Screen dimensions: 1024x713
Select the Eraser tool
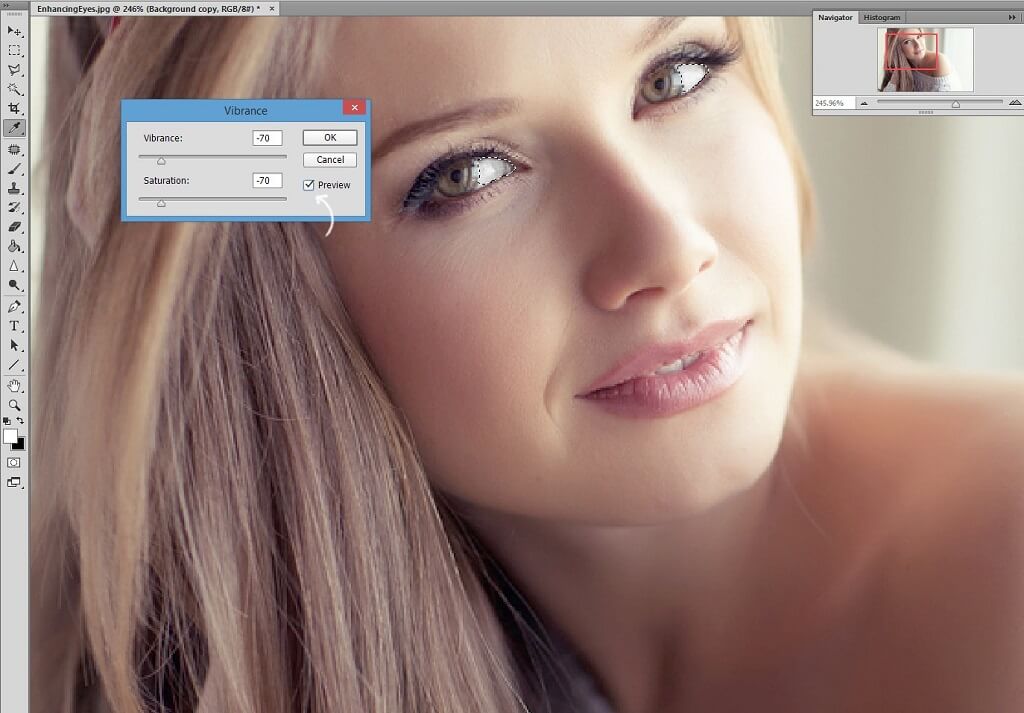(x=14, y=227)
